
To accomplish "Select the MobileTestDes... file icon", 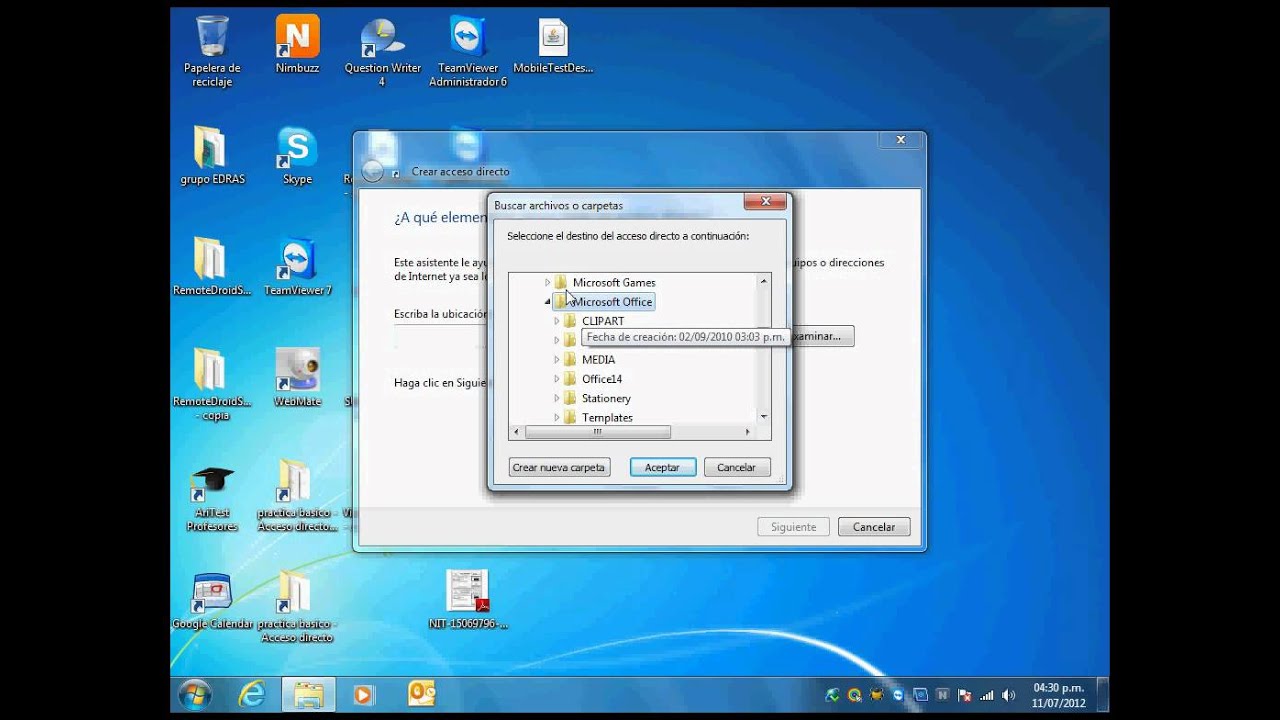I will pyautogui.click(x=553, y=46).
